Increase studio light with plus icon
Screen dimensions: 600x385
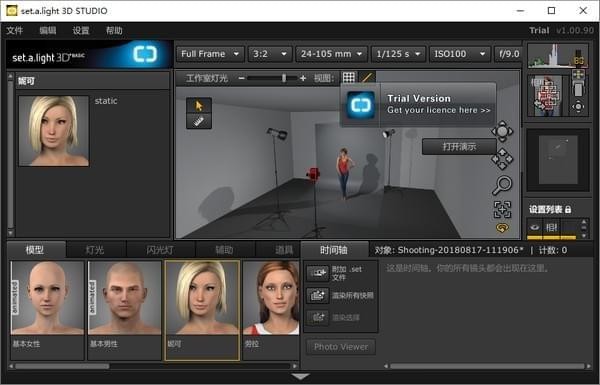(x=303, y=78)
